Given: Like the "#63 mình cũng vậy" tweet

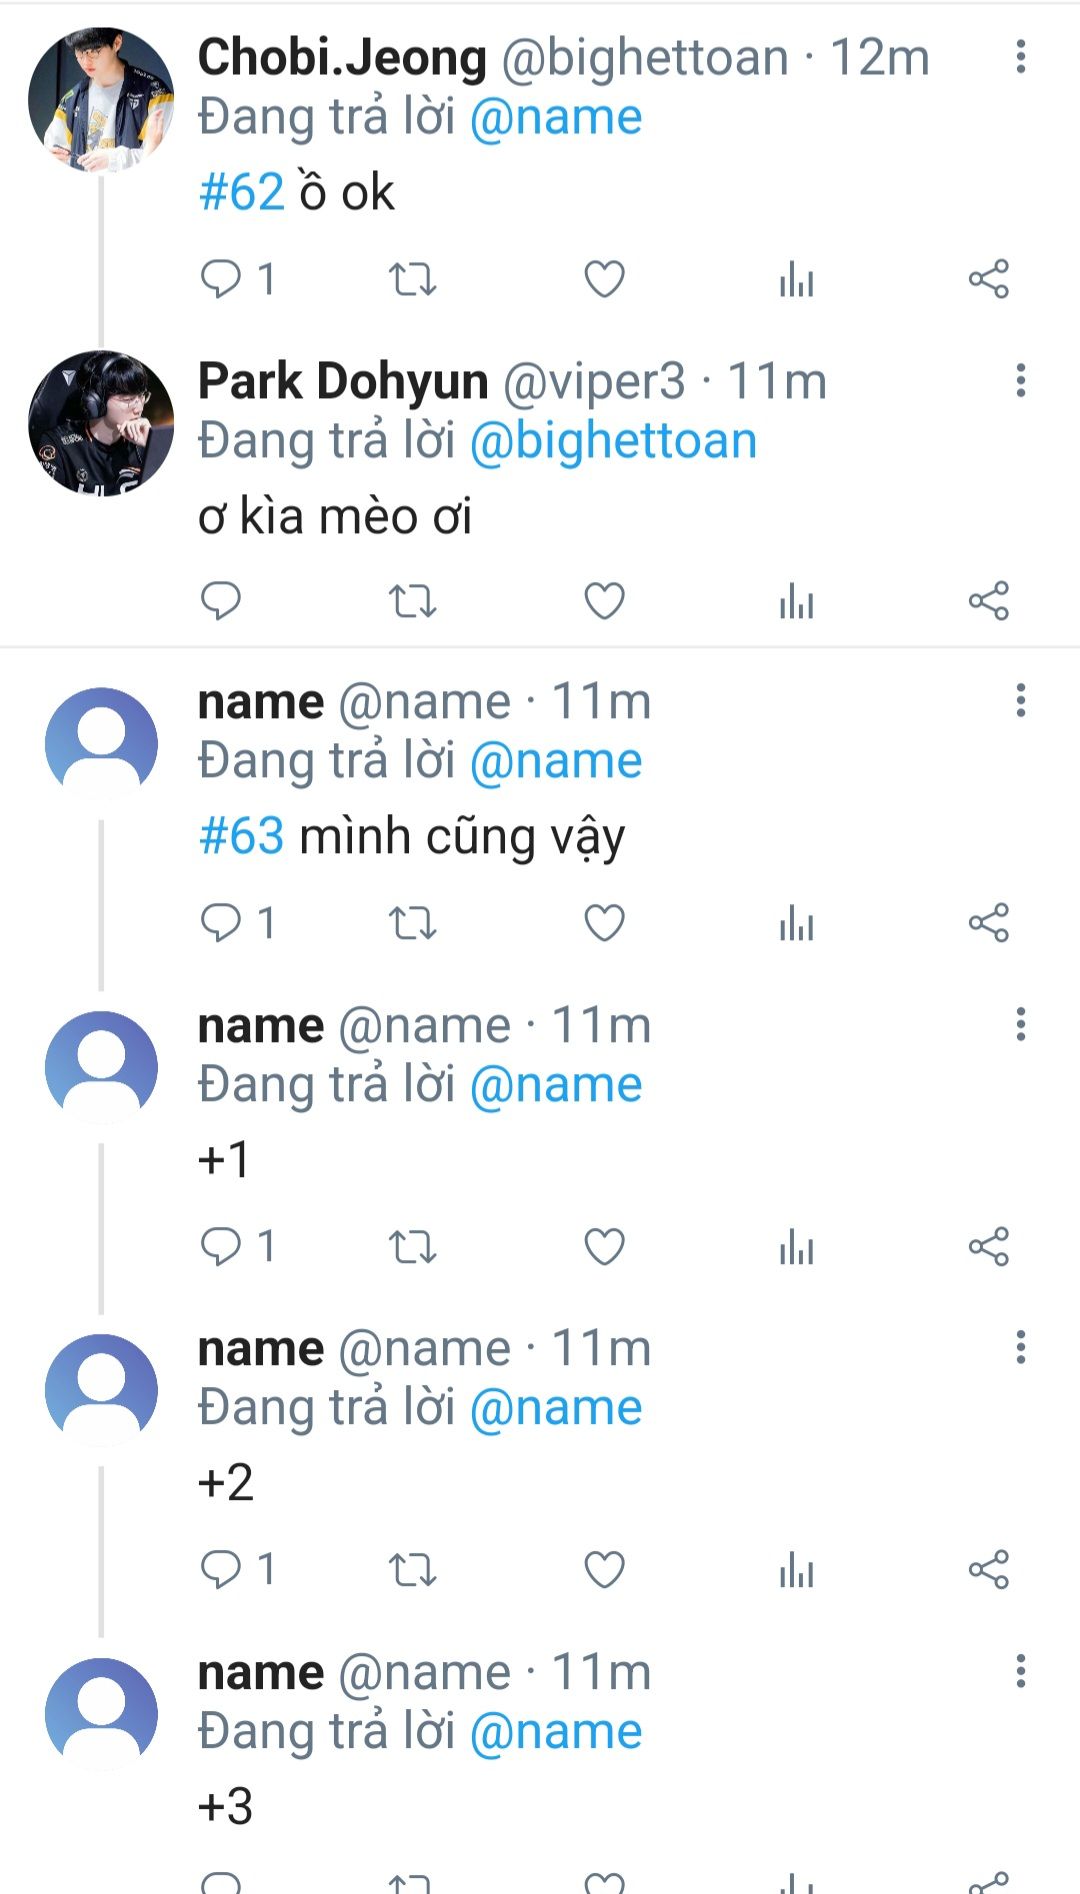Looking at the screenshot, I should pos(604,923).
